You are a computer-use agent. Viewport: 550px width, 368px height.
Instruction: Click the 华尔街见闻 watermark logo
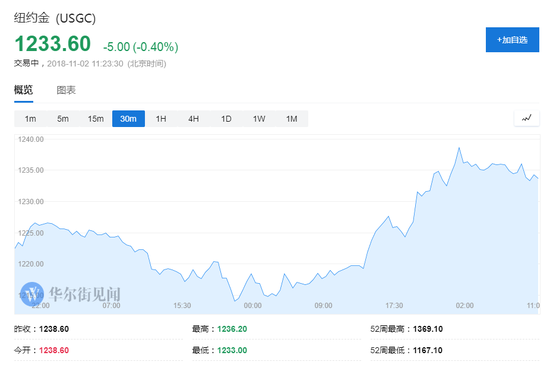pos(70,294)
